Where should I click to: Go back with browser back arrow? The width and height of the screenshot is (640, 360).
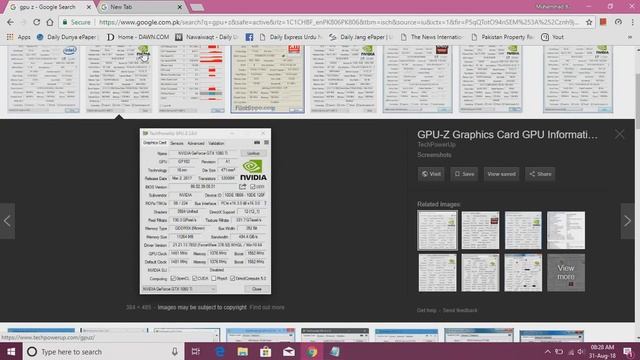pos(10,22)
